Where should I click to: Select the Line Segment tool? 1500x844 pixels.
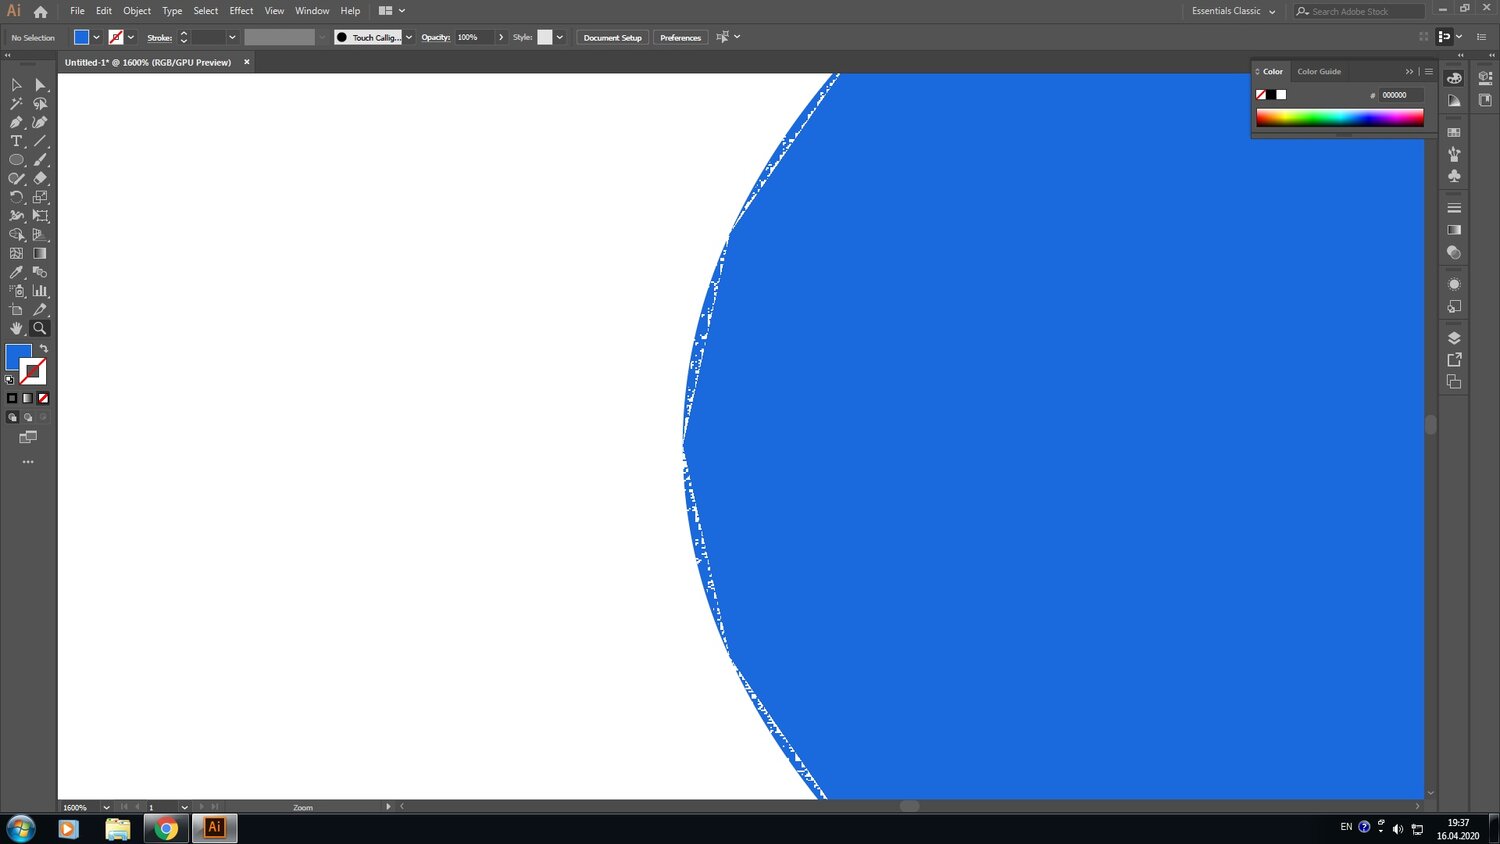[40, 141]
